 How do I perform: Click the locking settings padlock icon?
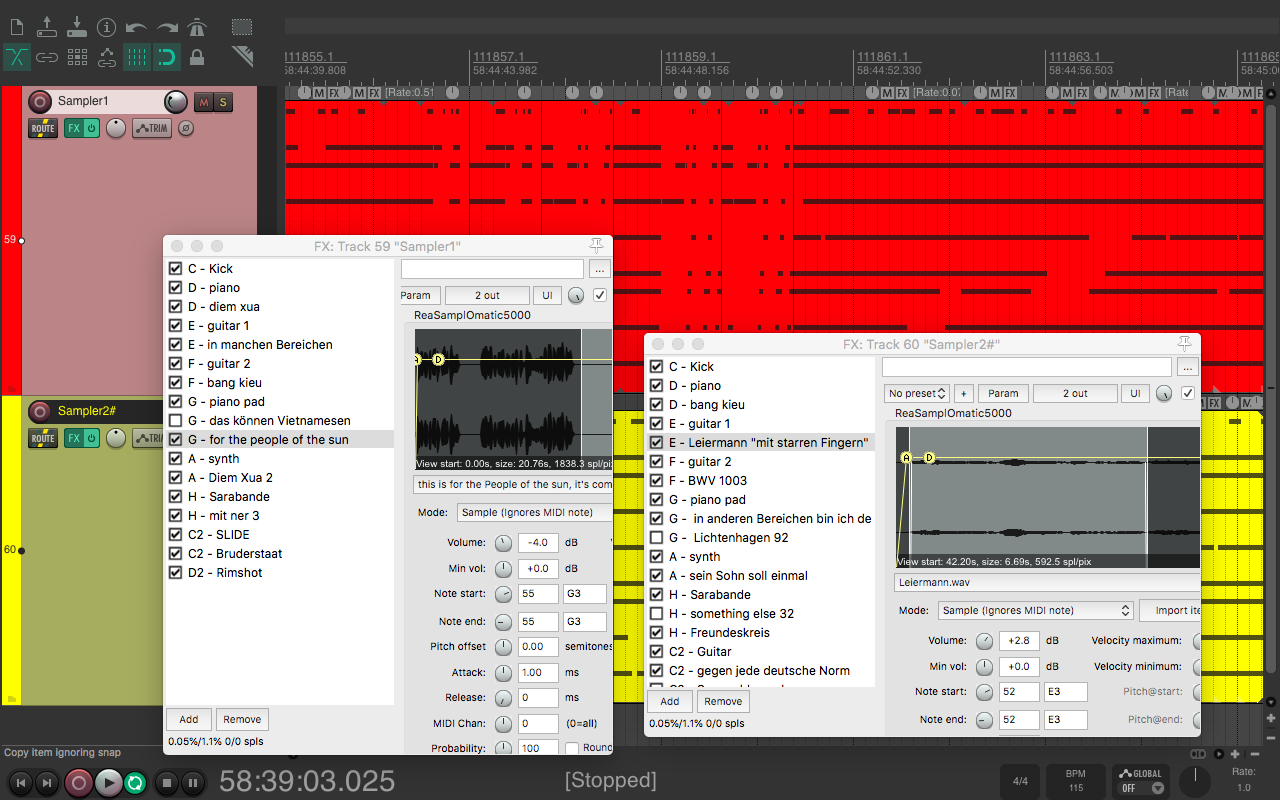pyautogui.click(x=196, y=57)
